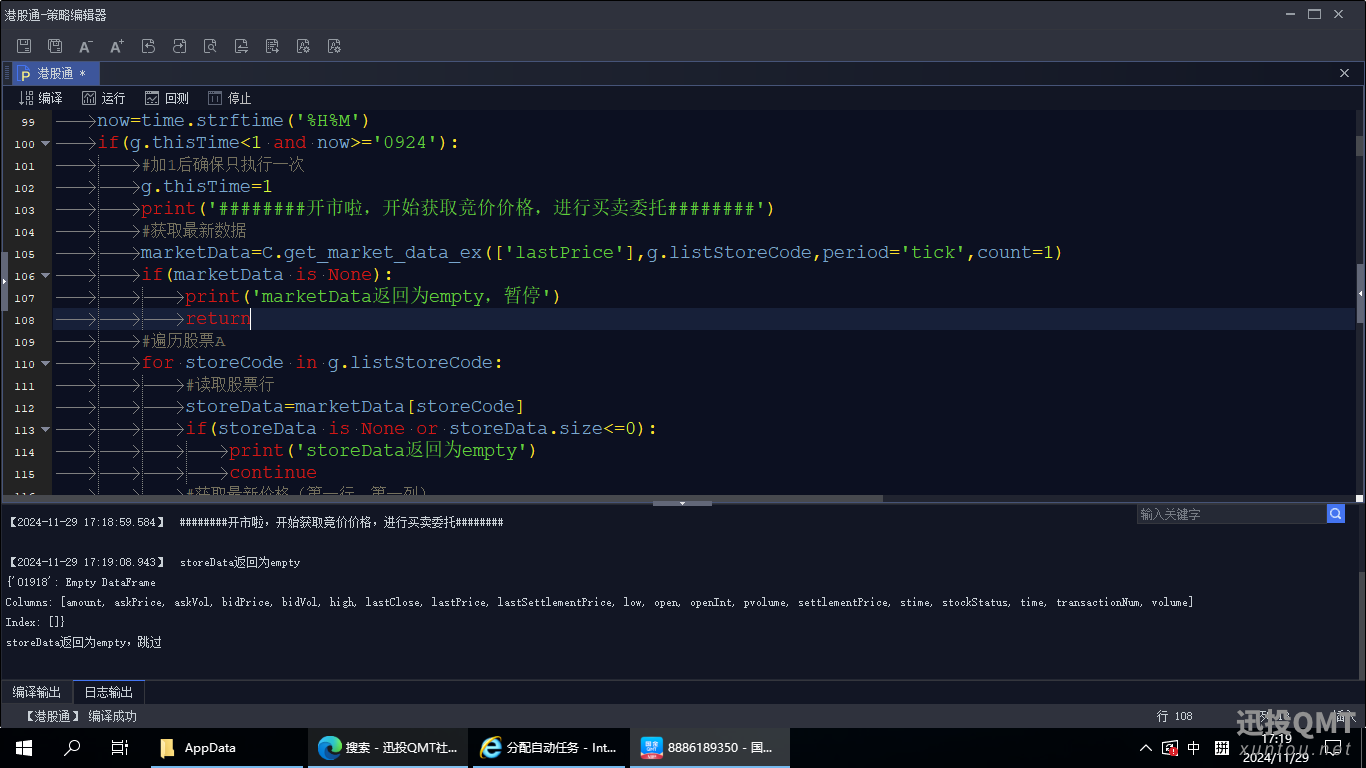Open the Find (magnifier document) toolbar icon
The height and width of the screenshot is (768, 1366).
(210, 46)
